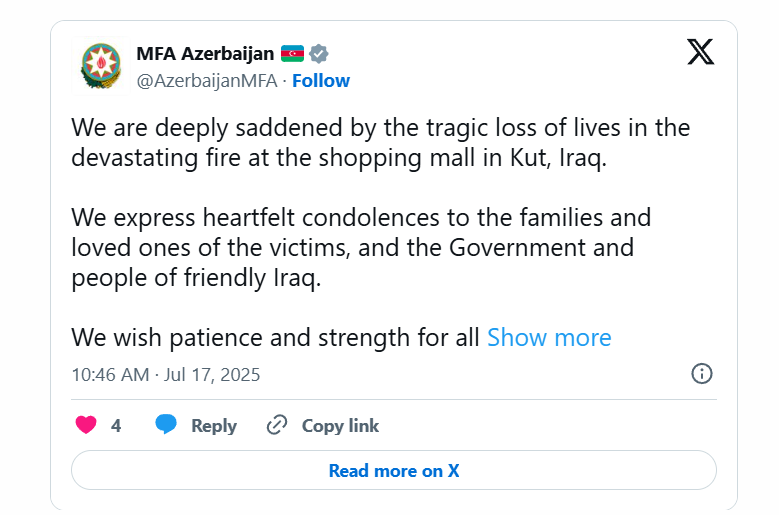Image resolution: width=779 pixels, height=515 pixels.
Task: Open the MFA Azerbaijan display name
Action: pyautogui.click(x=205, y=54)
